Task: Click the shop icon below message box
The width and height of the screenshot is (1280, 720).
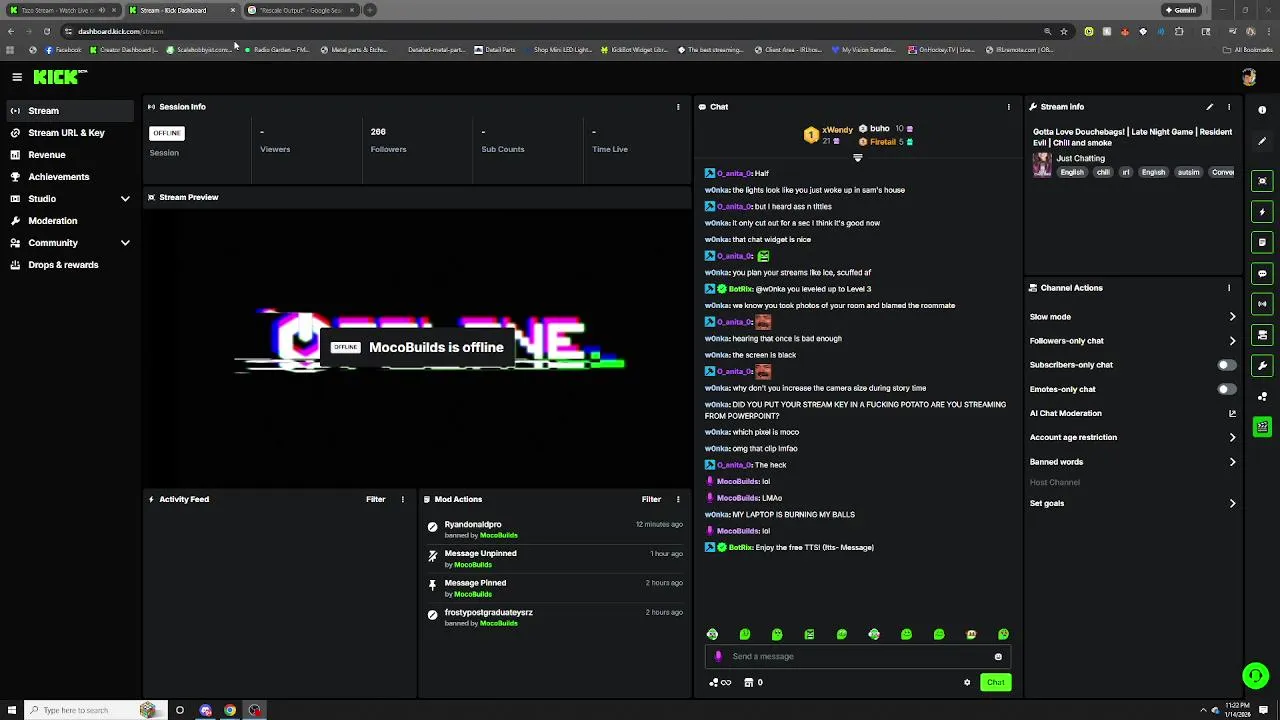Action: [748, 683]
